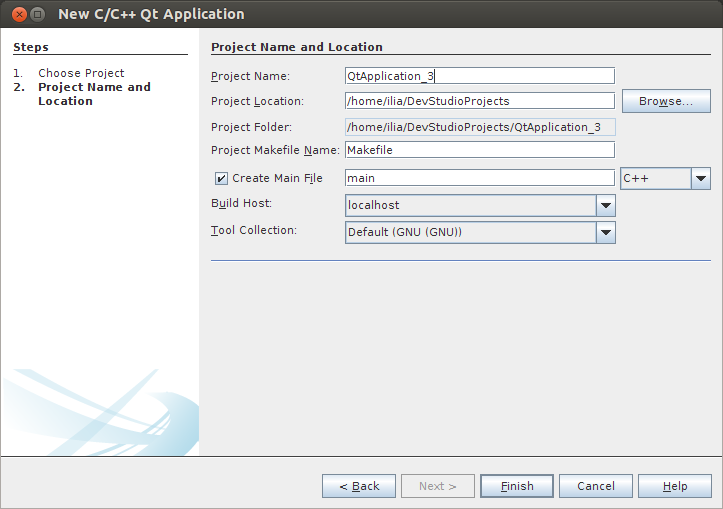Viewport: 723px width, 509px height.
Task: Expand the Build Host dropdown
Action: pos(605,205)
